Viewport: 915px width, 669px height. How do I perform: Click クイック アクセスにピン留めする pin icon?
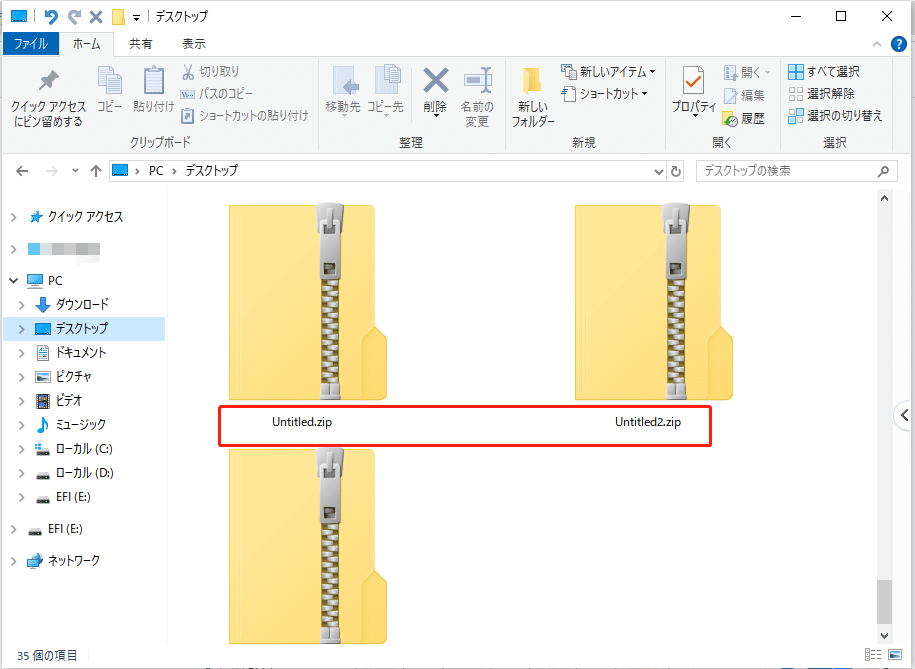48,81
